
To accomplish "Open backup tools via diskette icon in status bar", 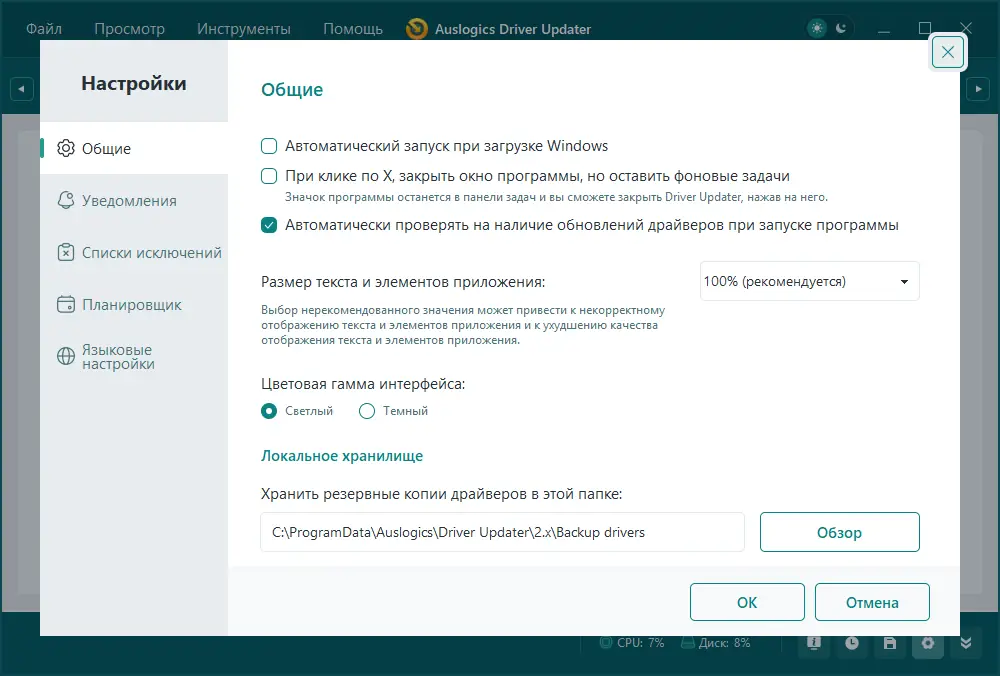I will (x=890, y=644).
